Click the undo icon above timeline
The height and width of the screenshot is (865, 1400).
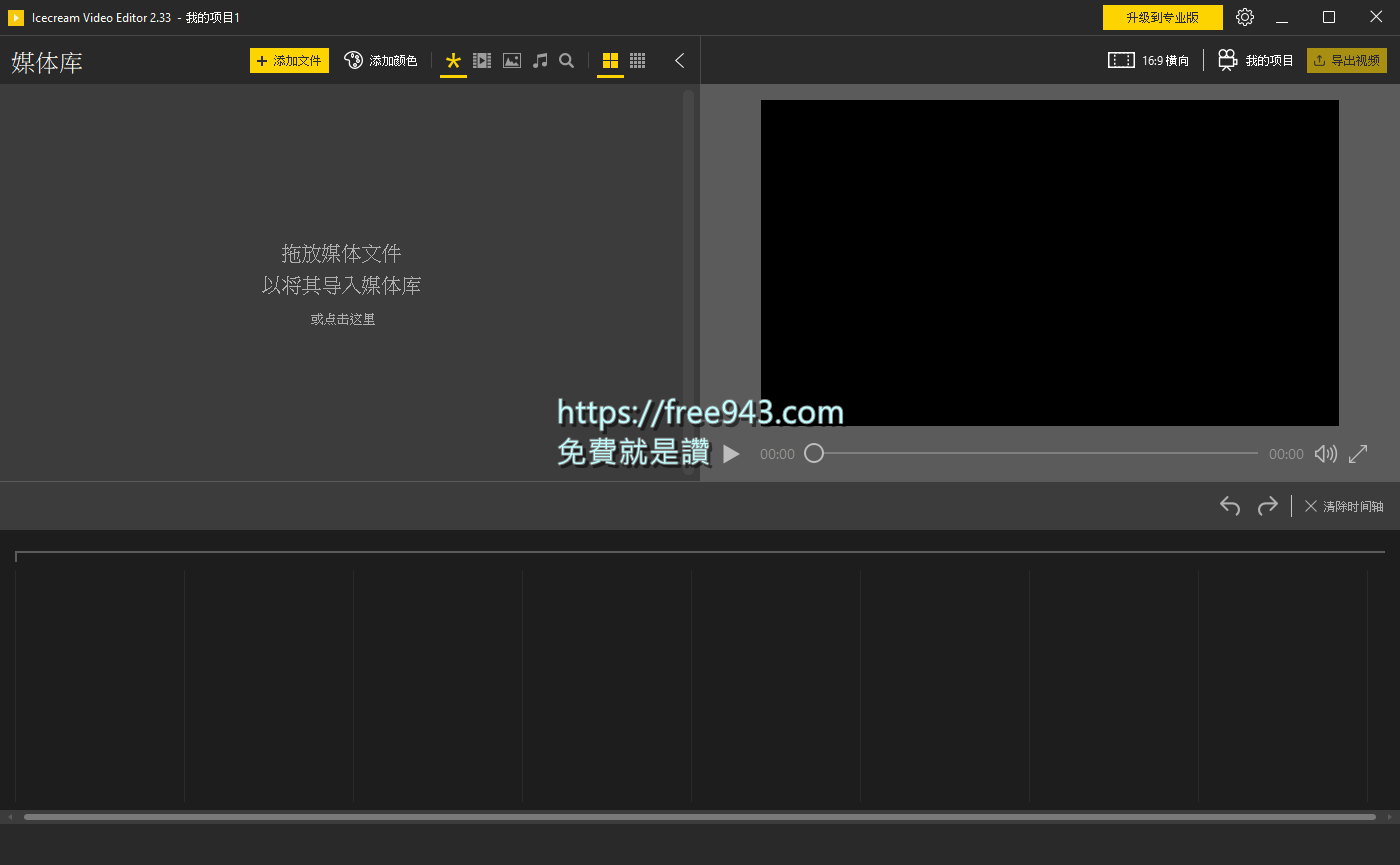[1229, 506]
